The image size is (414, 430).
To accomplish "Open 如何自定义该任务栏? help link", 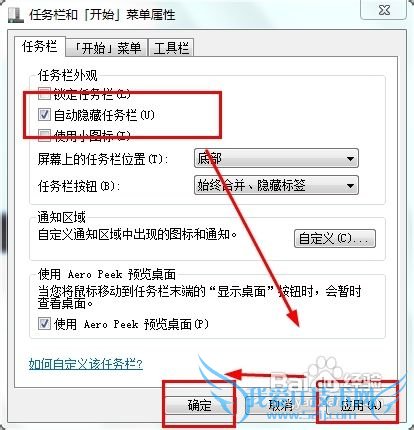I will click(86, 364).
